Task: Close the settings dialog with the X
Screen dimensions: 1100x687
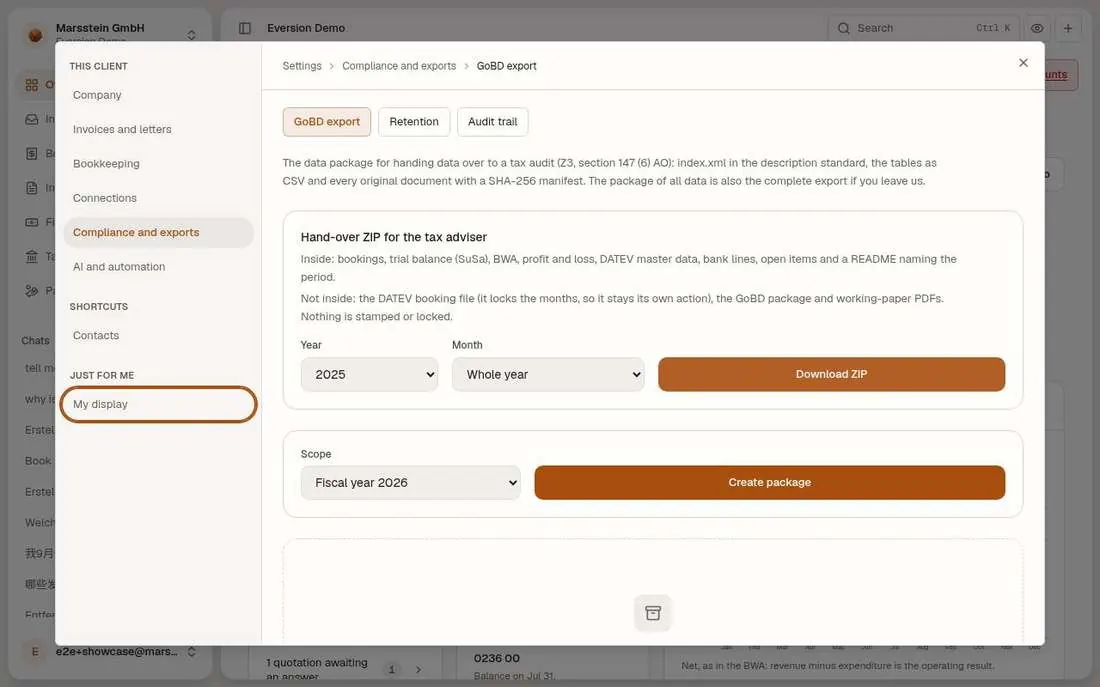Action: point(1024,62)
